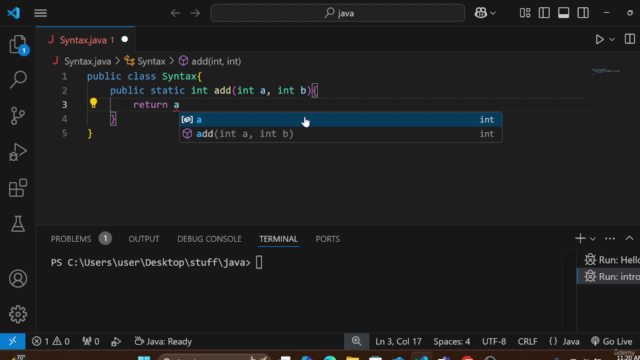Click the editor minimap preview
Viewport: 640px width, 360px height.
tap(606, 71)
